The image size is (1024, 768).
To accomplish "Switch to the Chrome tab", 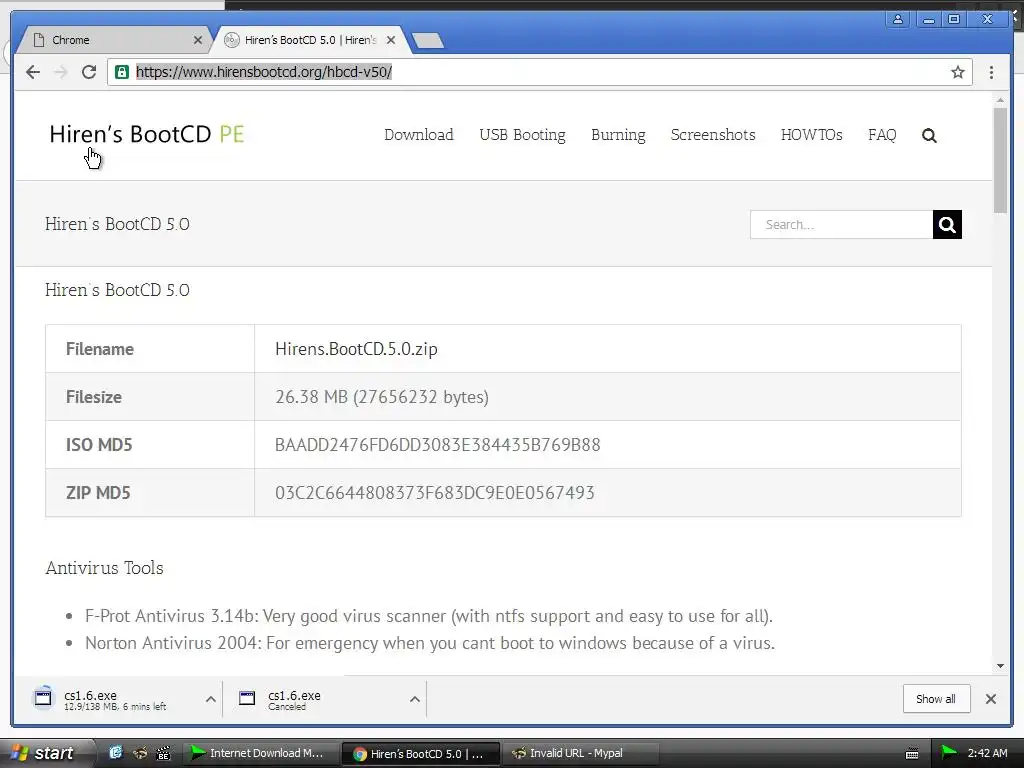I will pos(113,40).
